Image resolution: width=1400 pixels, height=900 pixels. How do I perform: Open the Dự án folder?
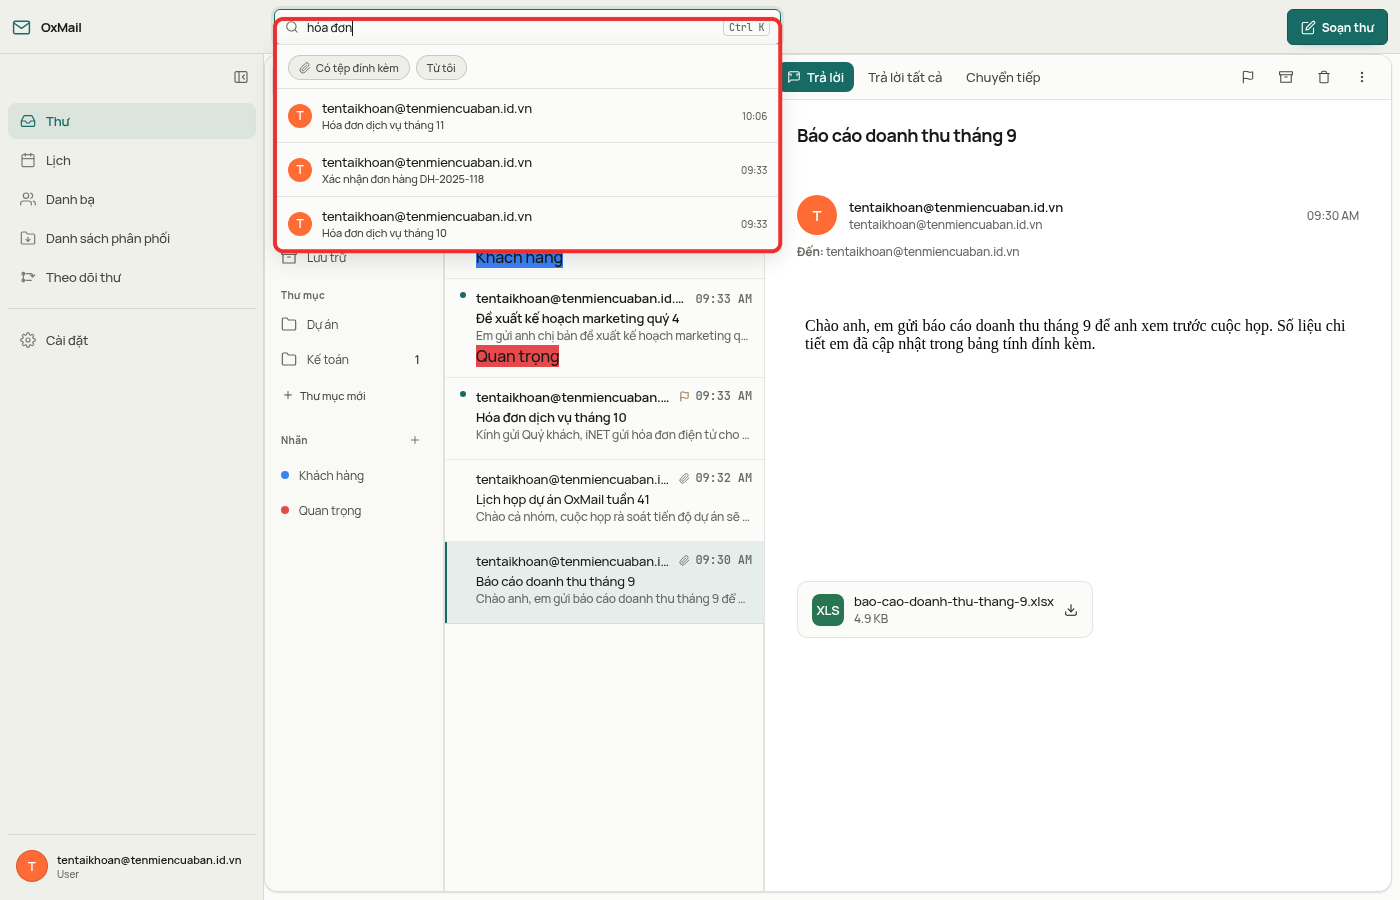pos(352,324)
